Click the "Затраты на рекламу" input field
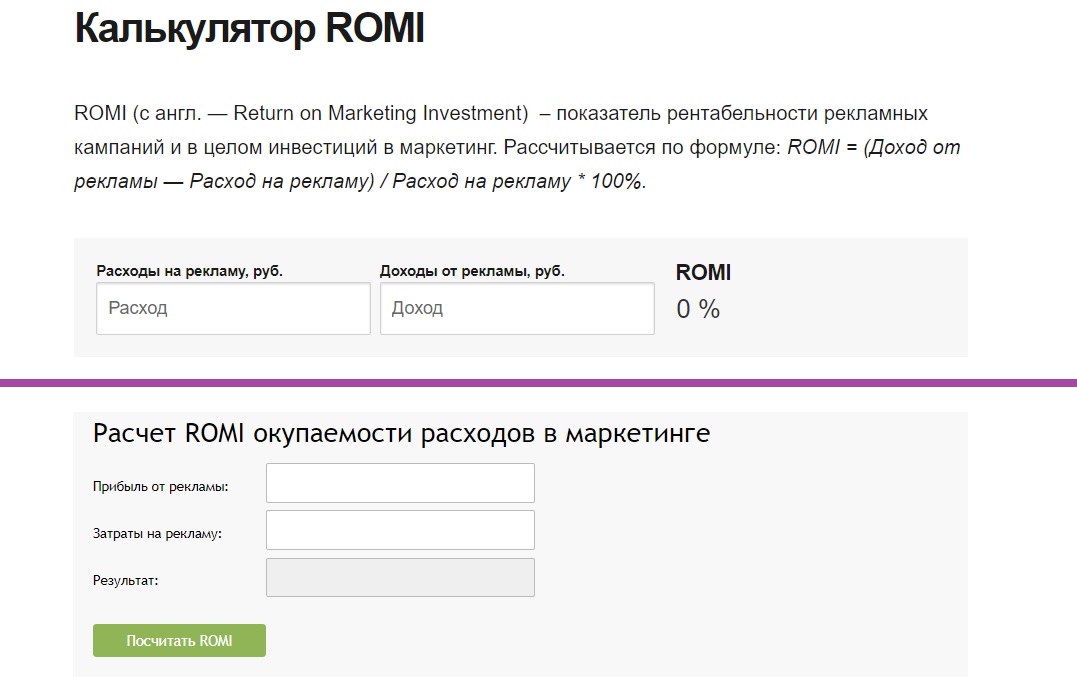Viewport: 1077px width, 677px height. coord(399,529)
